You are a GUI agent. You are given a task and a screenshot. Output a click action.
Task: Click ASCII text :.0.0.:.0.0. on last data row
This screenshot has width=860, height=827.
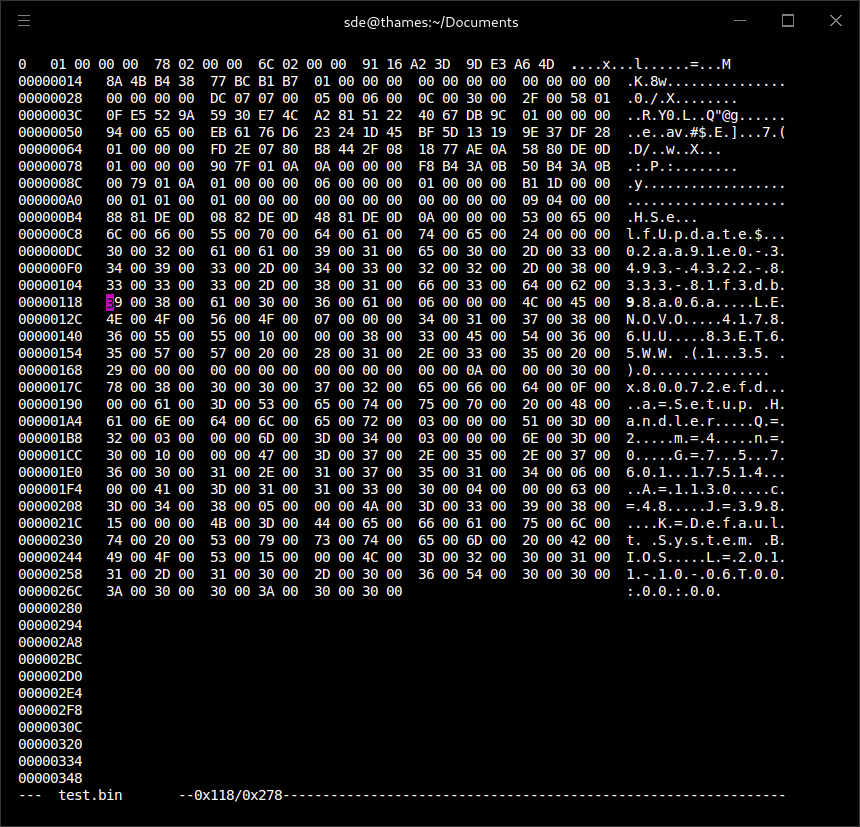point(674,591)
